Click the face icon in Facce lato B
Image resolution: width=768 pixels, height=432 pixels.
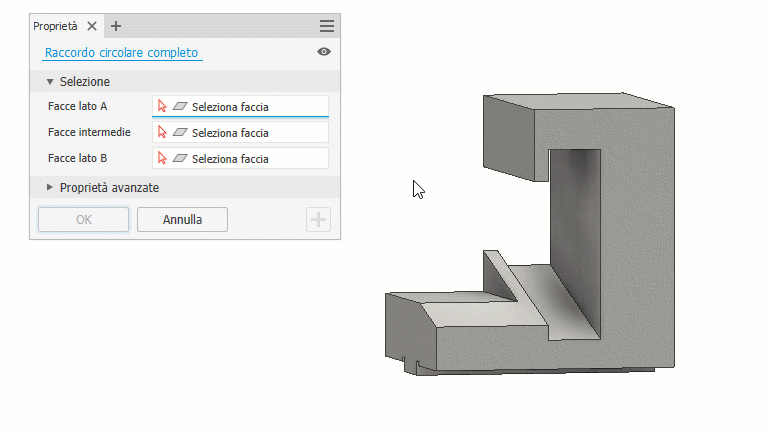click(x=180, y=158)
